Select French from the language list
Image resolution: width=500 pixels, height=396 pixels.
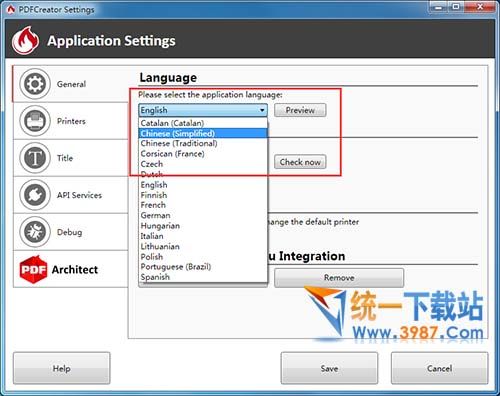[203, 205]
